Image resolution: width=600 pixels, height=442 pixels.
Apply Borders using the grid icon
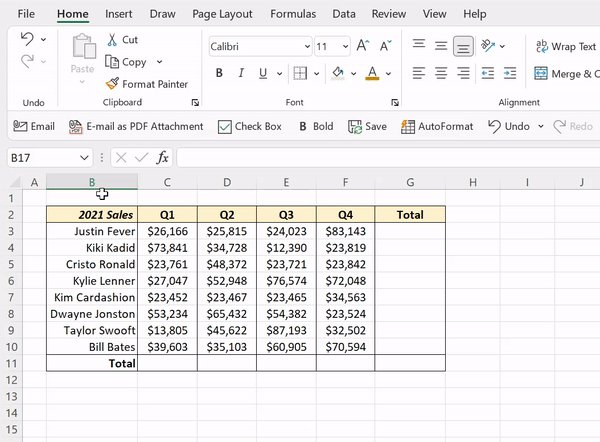pos(300,73)
